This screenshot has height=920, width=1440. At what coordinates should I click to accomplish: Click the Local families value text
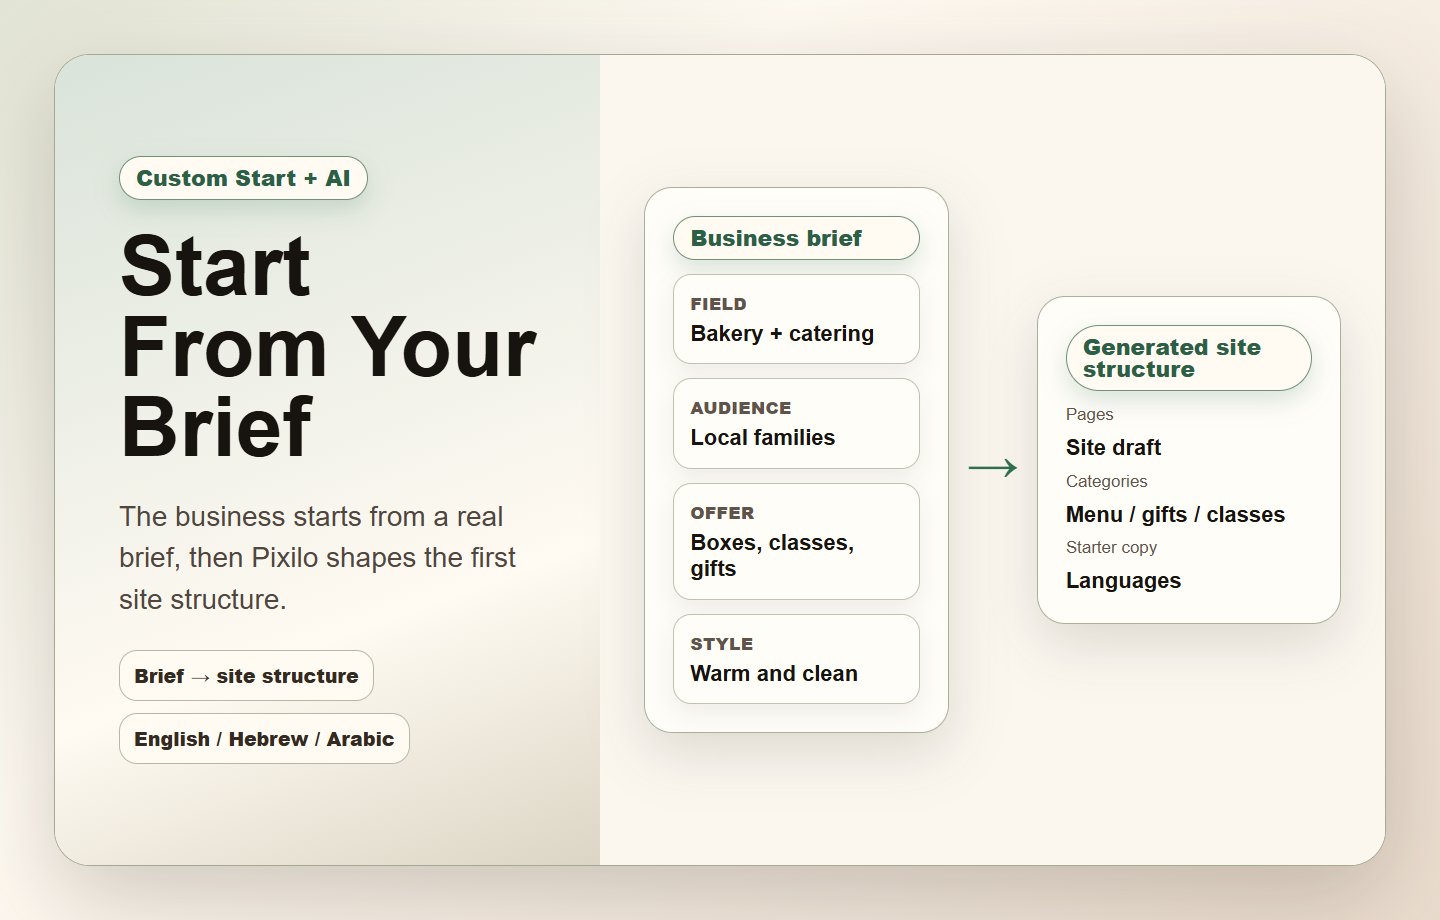pos(762,437)
